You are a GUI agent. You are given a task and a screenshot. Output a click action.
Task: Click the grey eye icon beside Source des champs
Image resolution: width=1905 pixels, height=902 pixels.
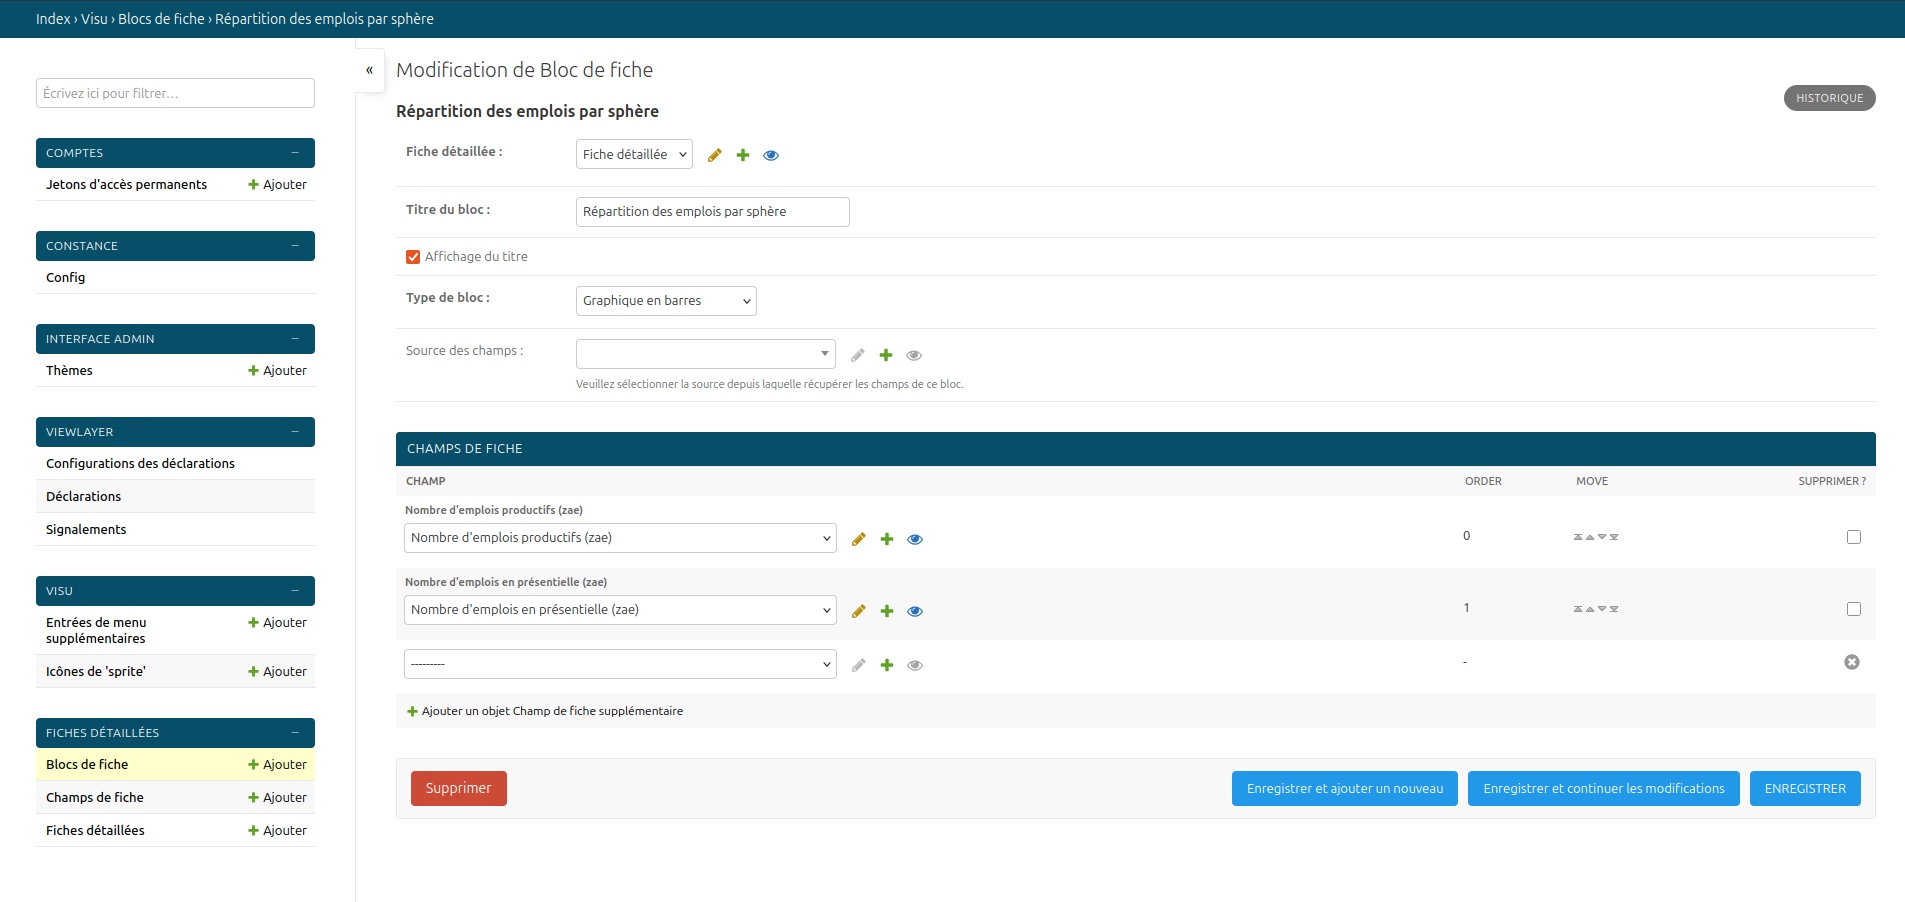(x=914, y=355)
